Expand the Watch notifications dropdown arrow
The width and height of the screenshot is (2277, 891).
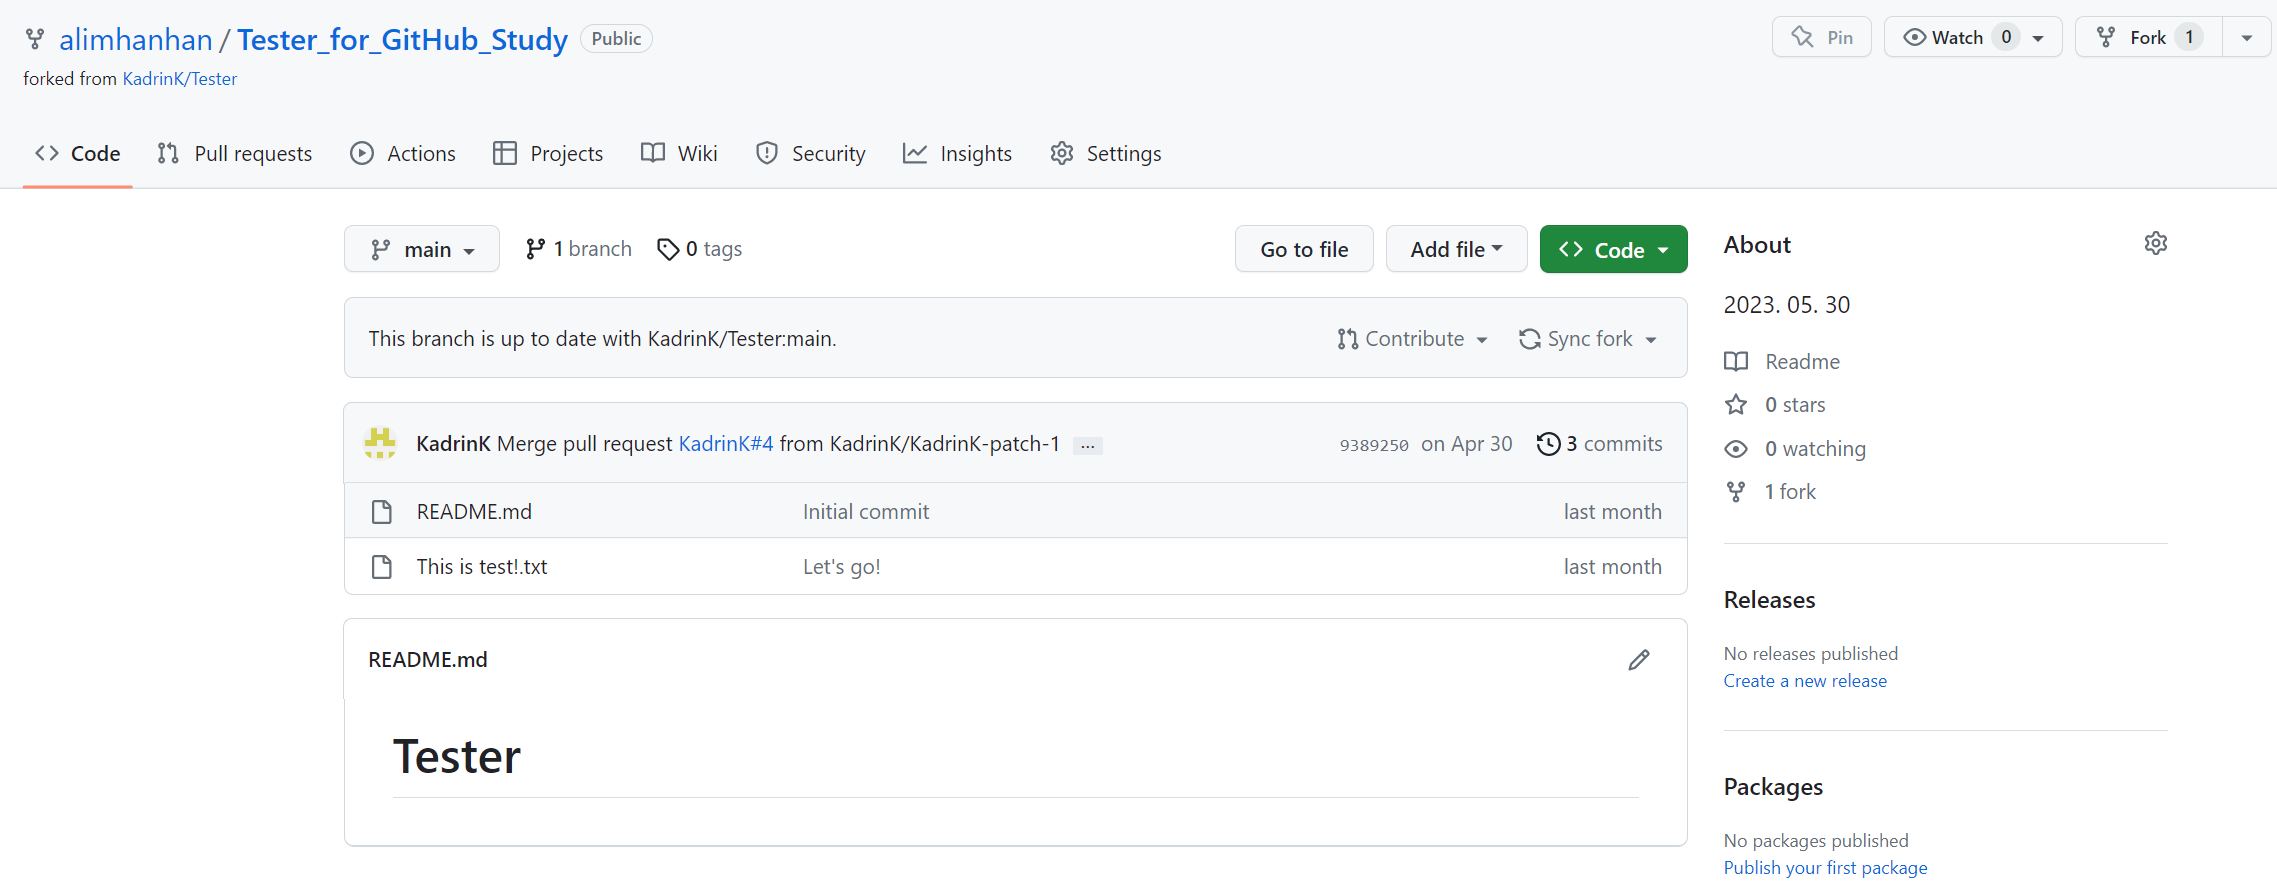coord(2039,38)
